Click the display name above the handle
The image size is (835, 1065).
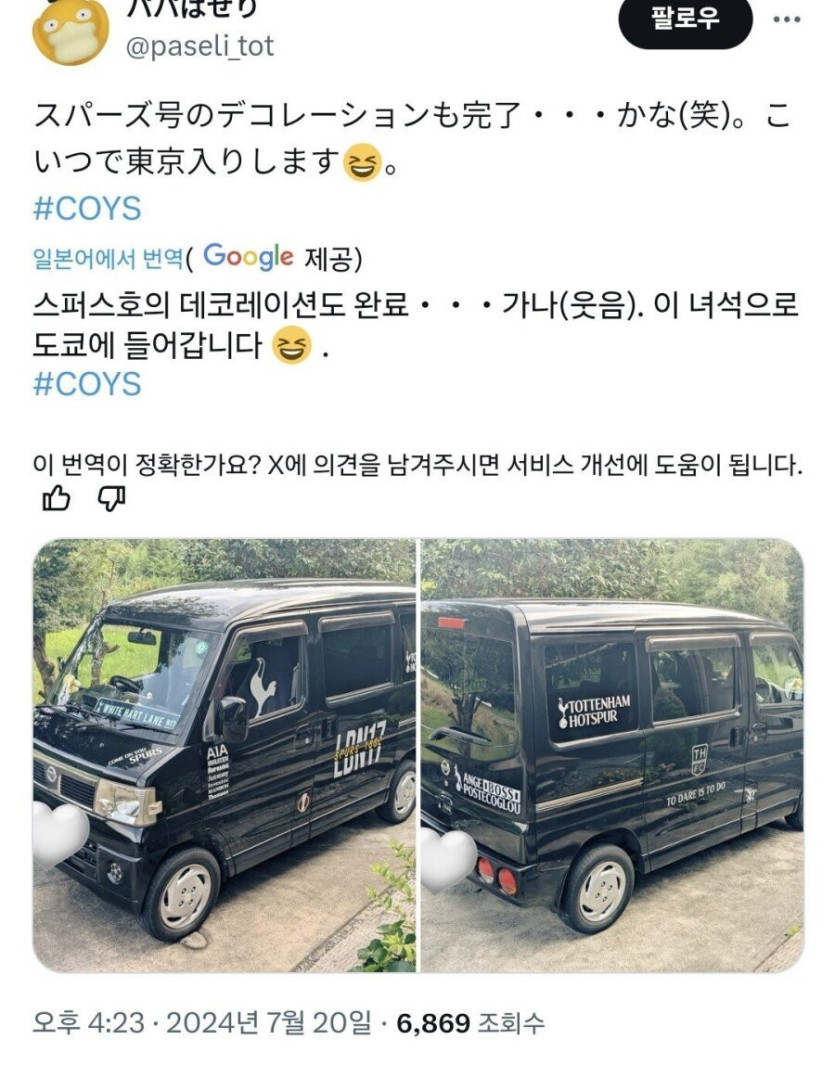(192, 10)
